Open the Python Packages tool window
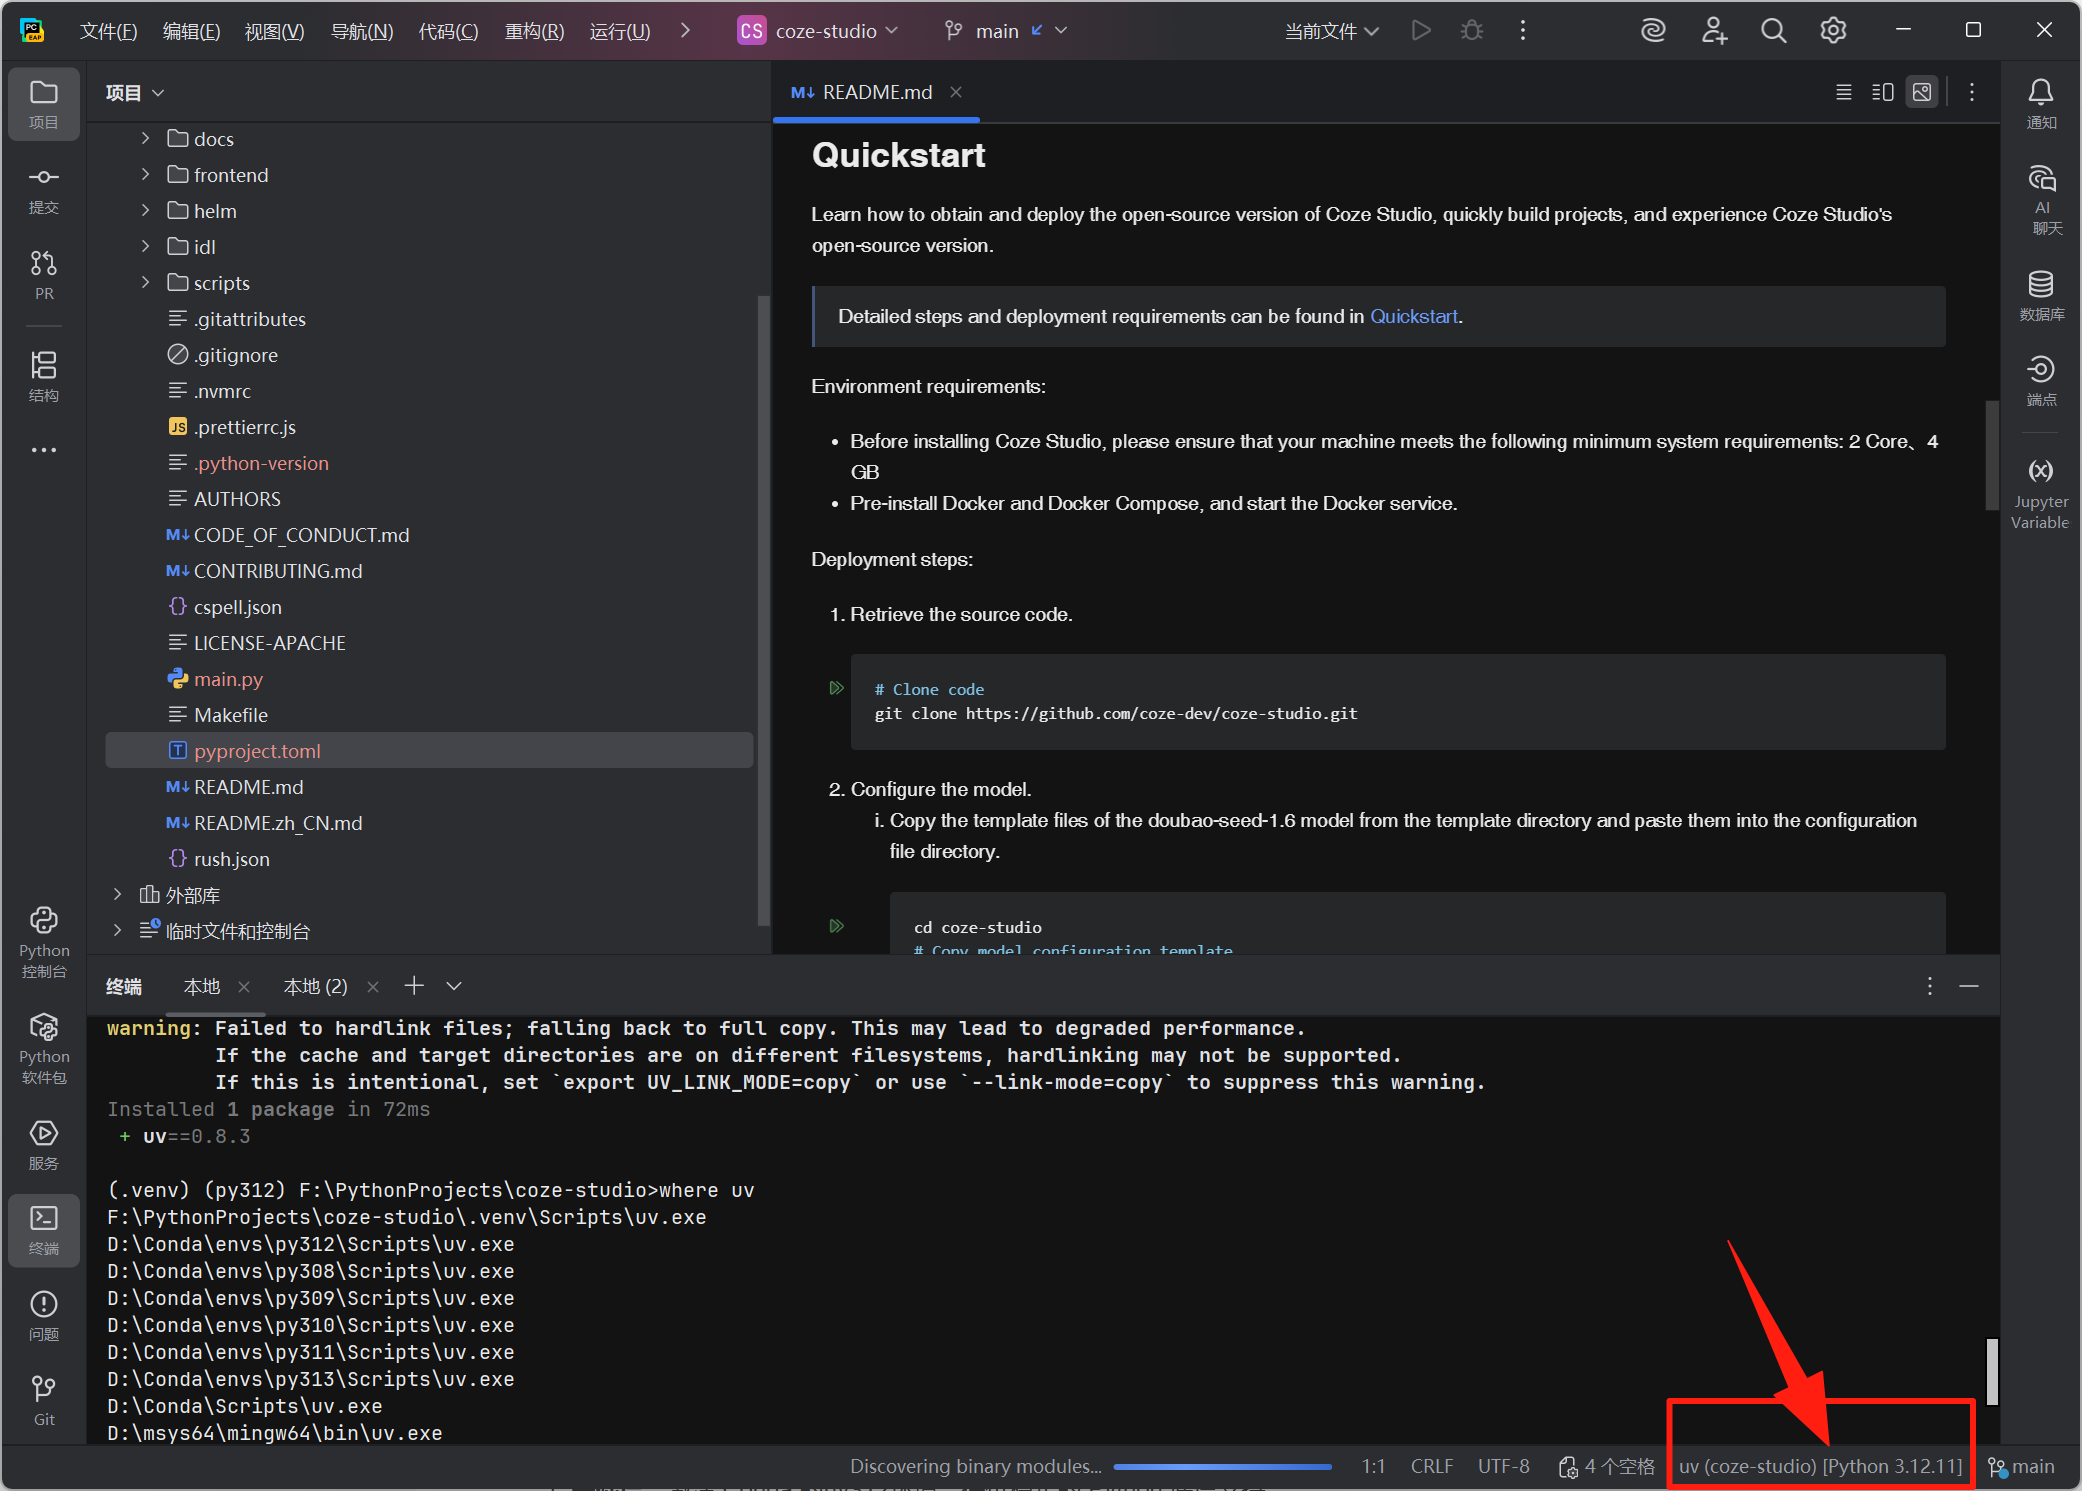Screen dimensions: 2082x1491 pyautogui.click(x=44, y=1049)
